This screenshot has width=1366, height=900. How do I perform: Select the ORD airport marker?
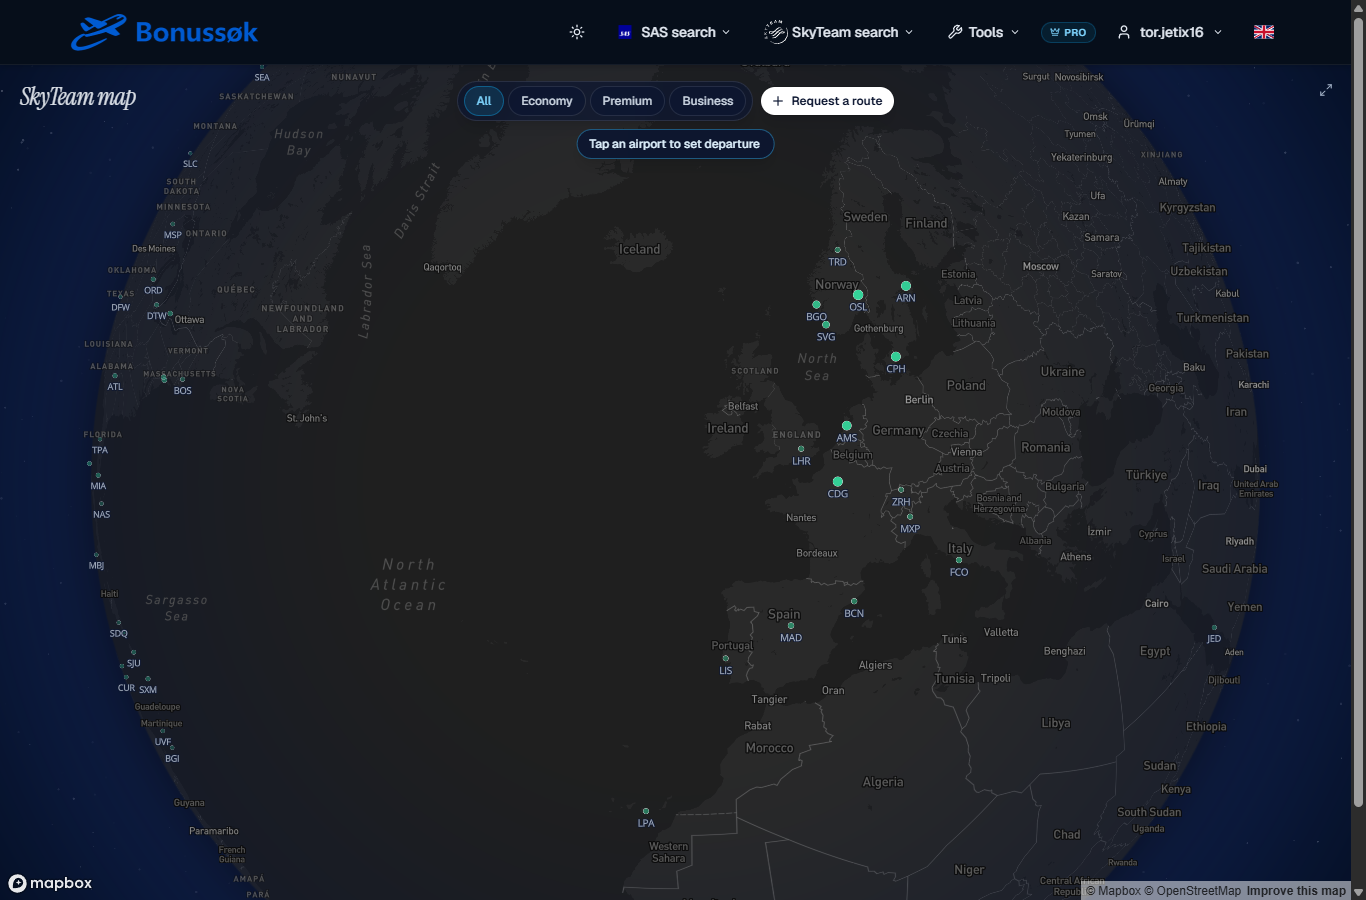[x=153, y=280]
